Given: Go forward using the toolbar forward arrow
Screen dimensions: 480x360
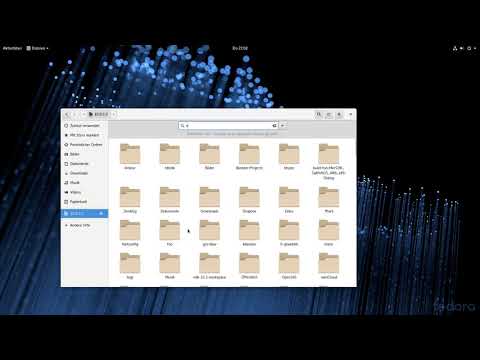Looking at the screenshot, I should (74, 114).
